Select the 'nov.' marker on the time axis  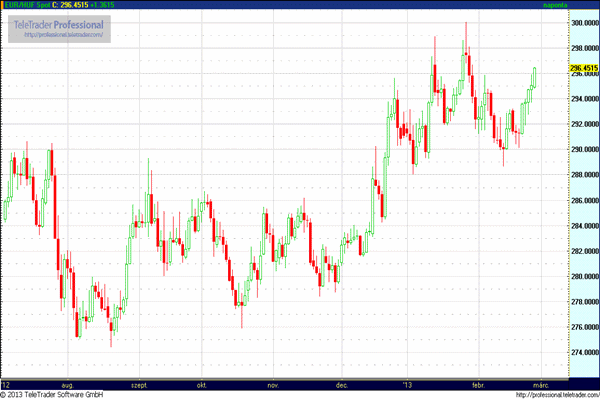pos(272,384)
